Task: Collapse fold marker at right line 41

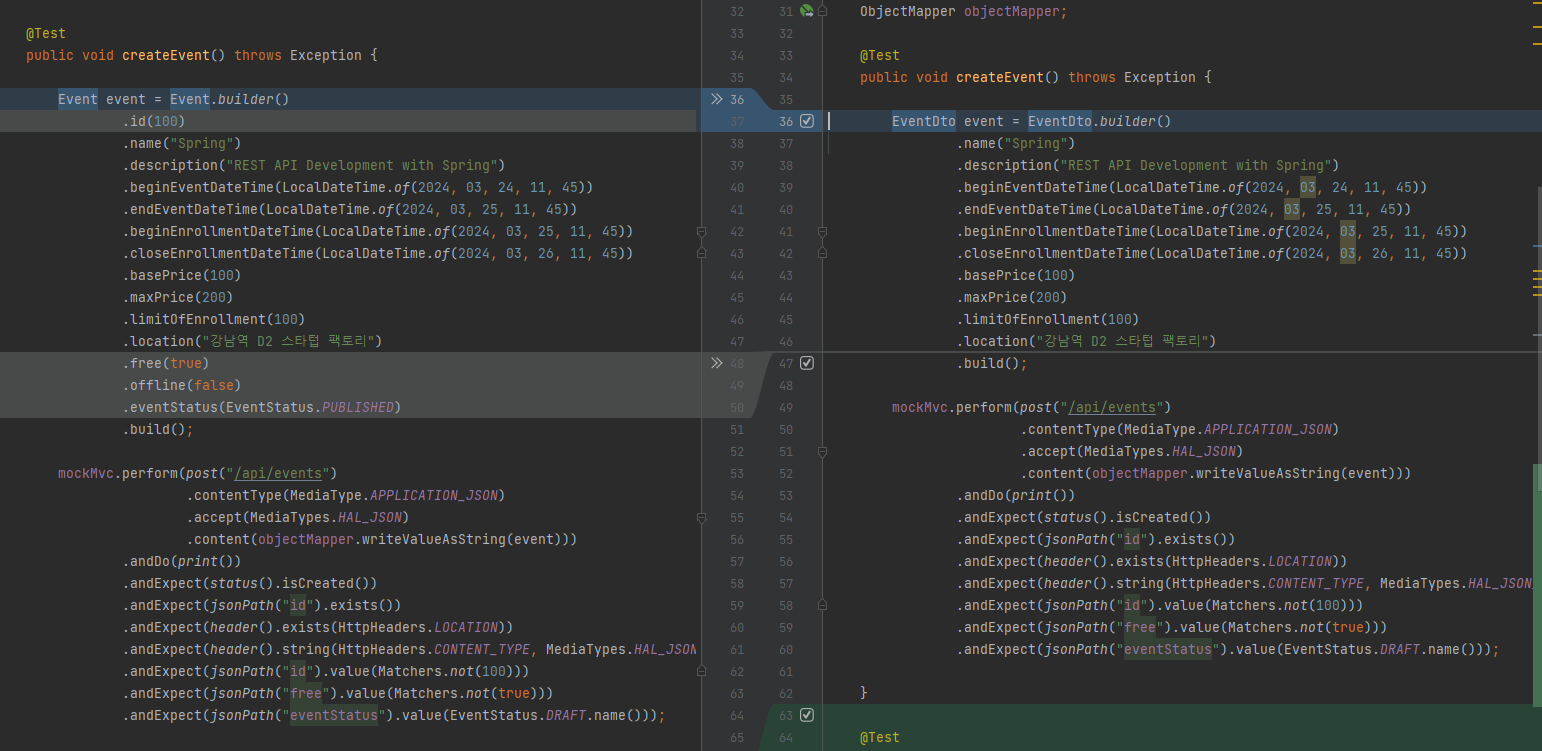Action: point(822,231)
